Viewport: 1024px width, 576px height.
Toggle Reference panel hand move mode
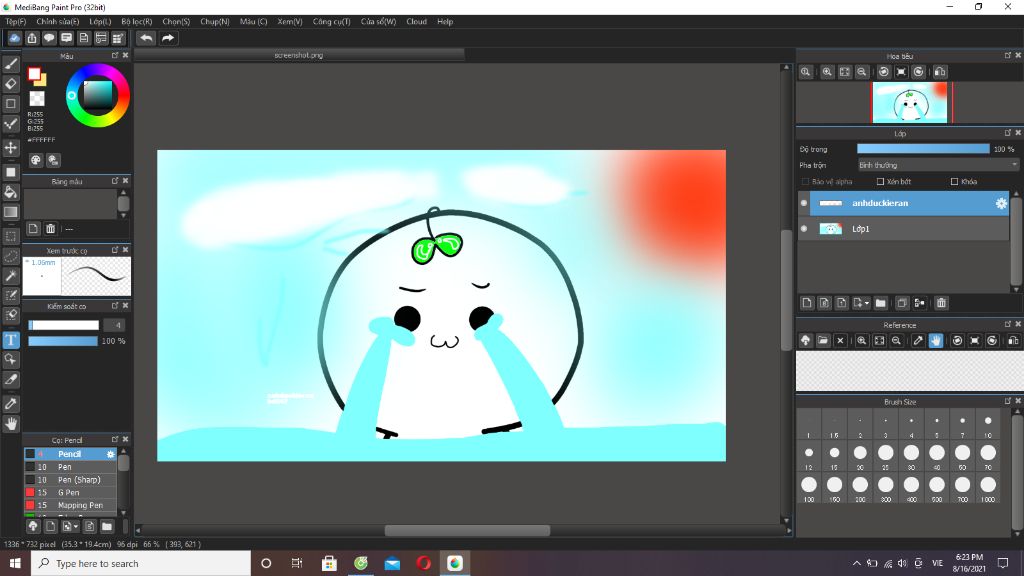[x=936, y=340]
